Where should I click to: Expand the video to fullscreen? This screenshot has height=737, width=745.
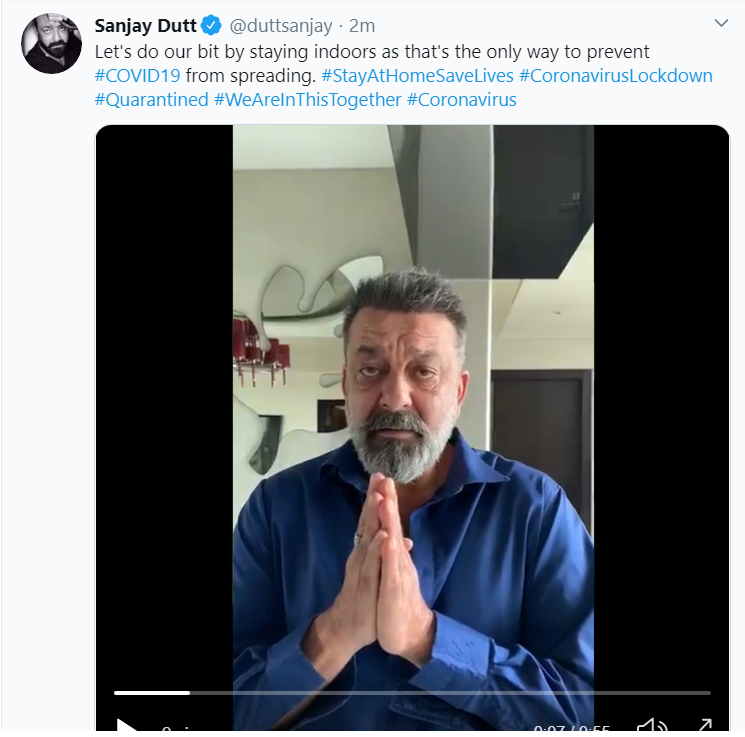[x=704, y=726]
